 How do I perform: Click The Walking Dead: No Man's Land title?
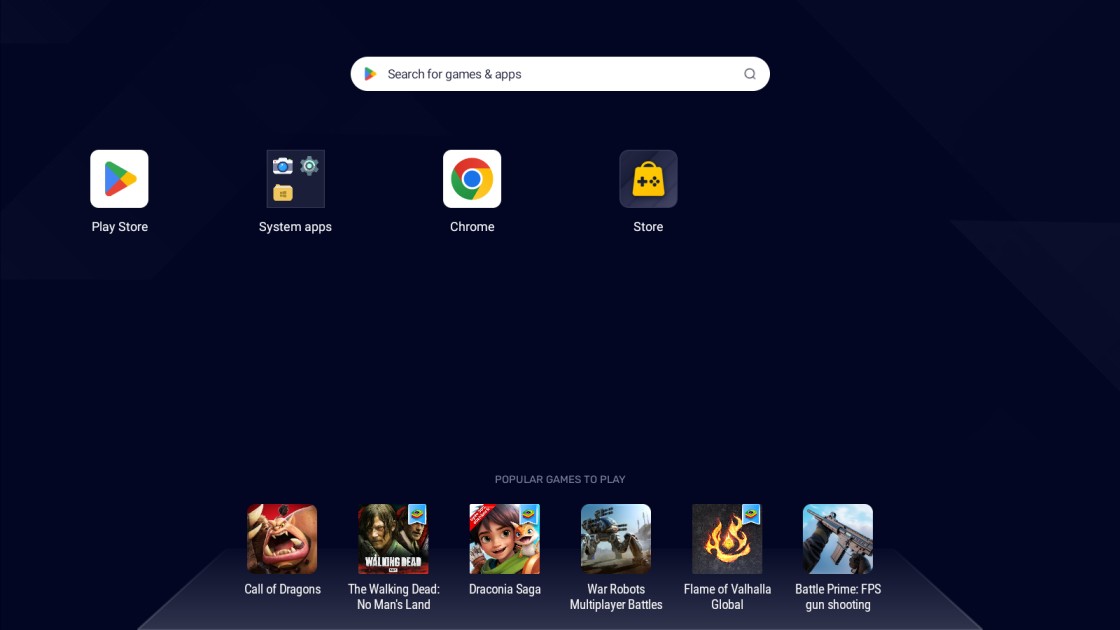click(x=394, y=596)
